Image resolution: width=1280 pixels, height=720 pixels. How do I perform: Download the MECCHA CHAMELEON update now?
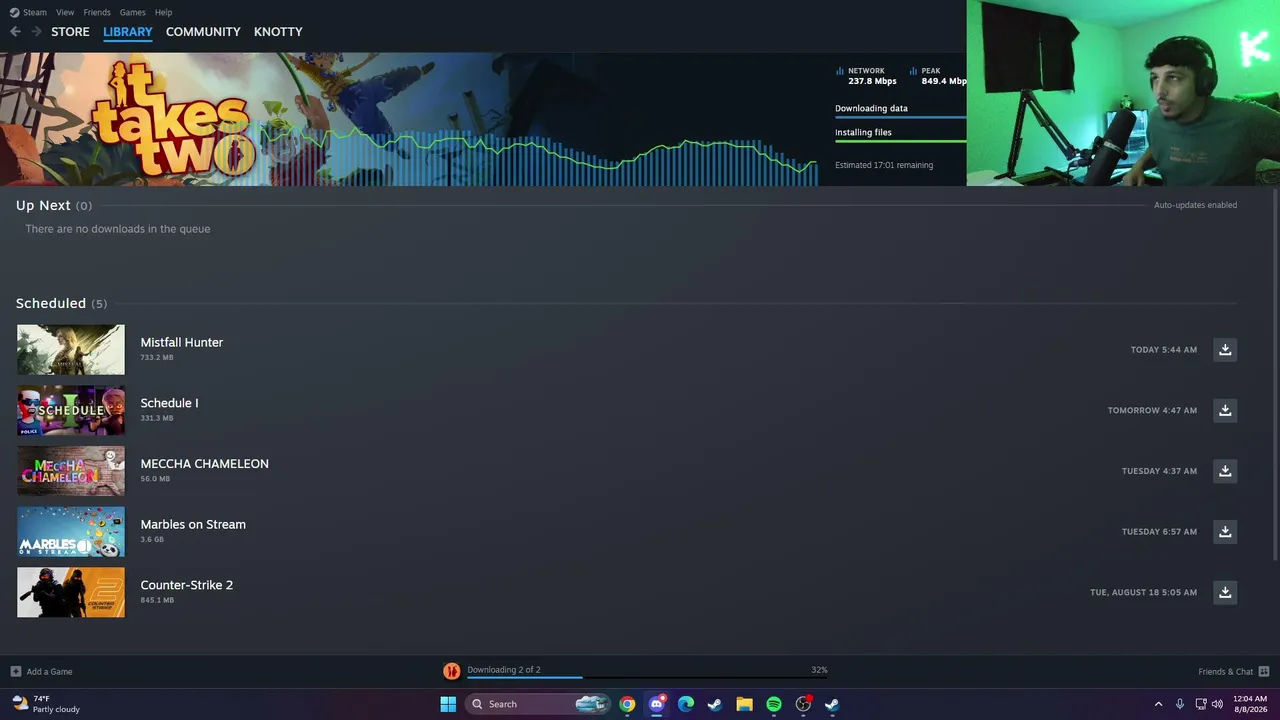click(1225, 471)
